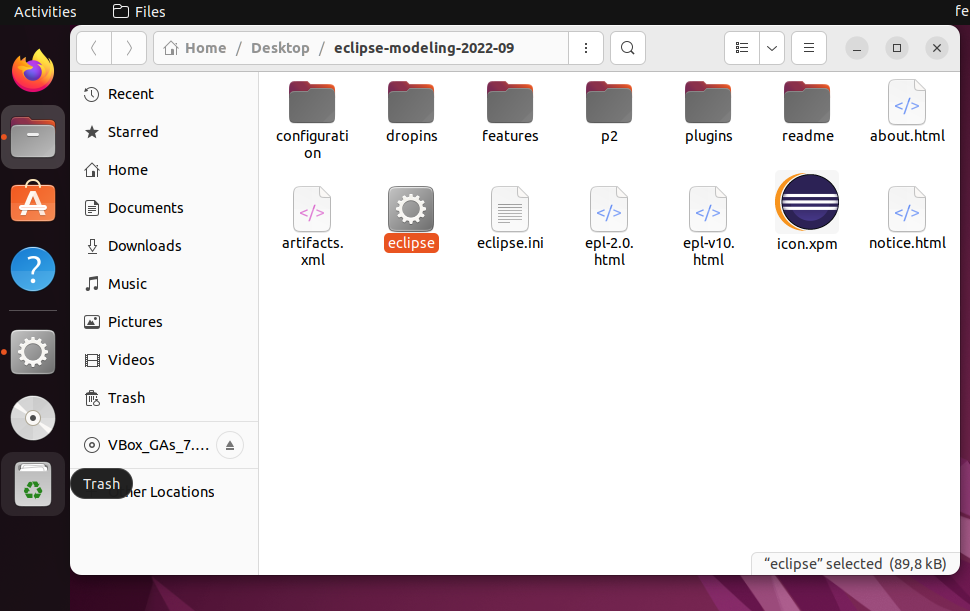Open the eclipse executable file
The image size is (970, 611).
[x=410, y=210]
